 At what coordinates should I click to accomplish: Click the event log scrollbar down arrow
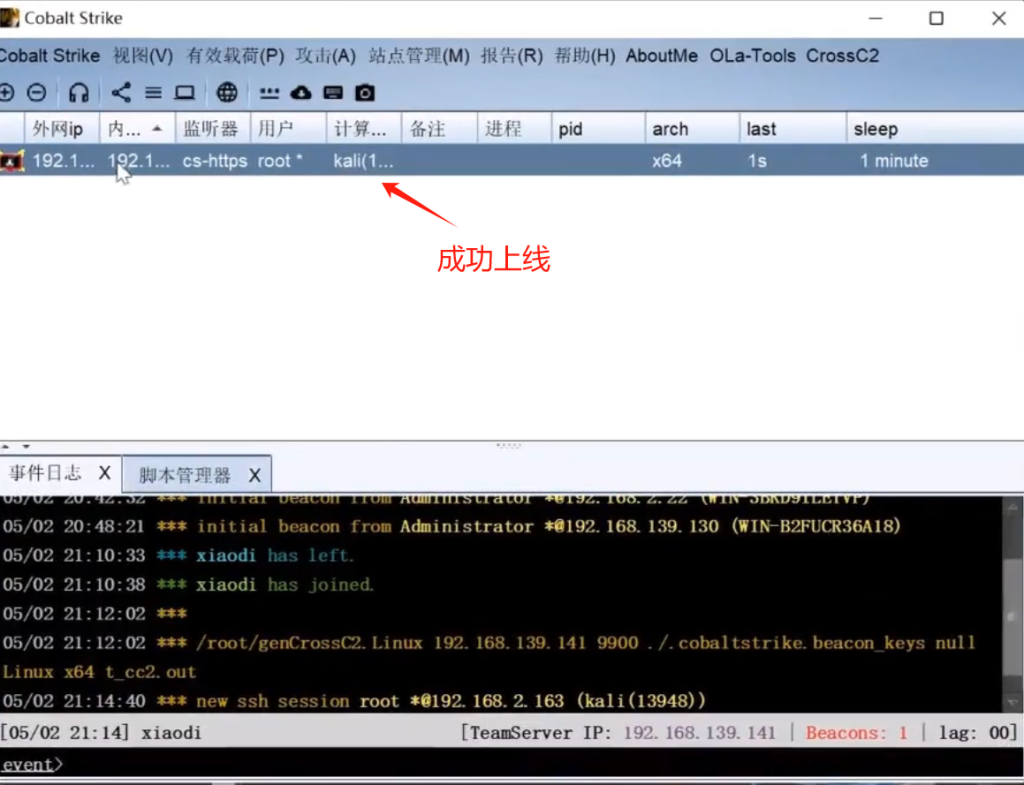pyautogui.click(x=1013, y=703)
